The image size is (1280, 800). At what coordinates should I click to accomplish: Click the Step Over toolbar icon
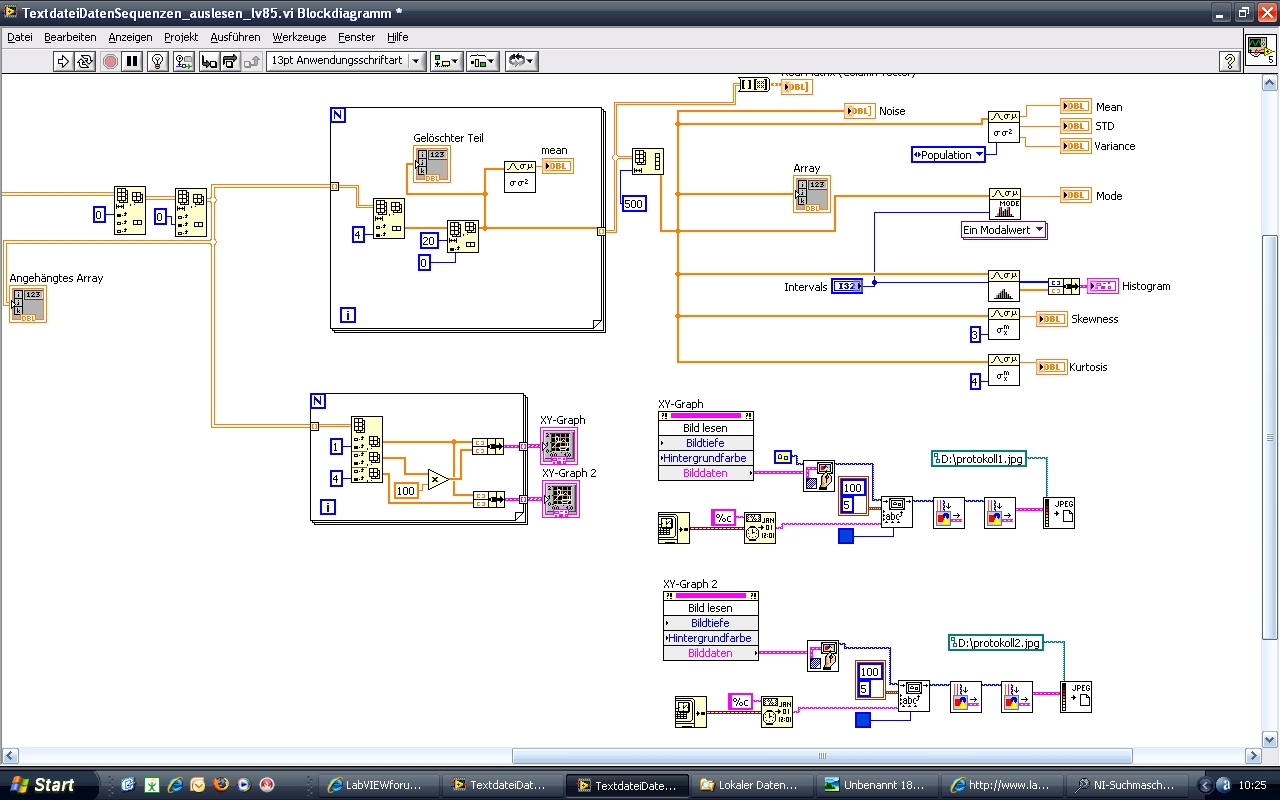[230, 61]
